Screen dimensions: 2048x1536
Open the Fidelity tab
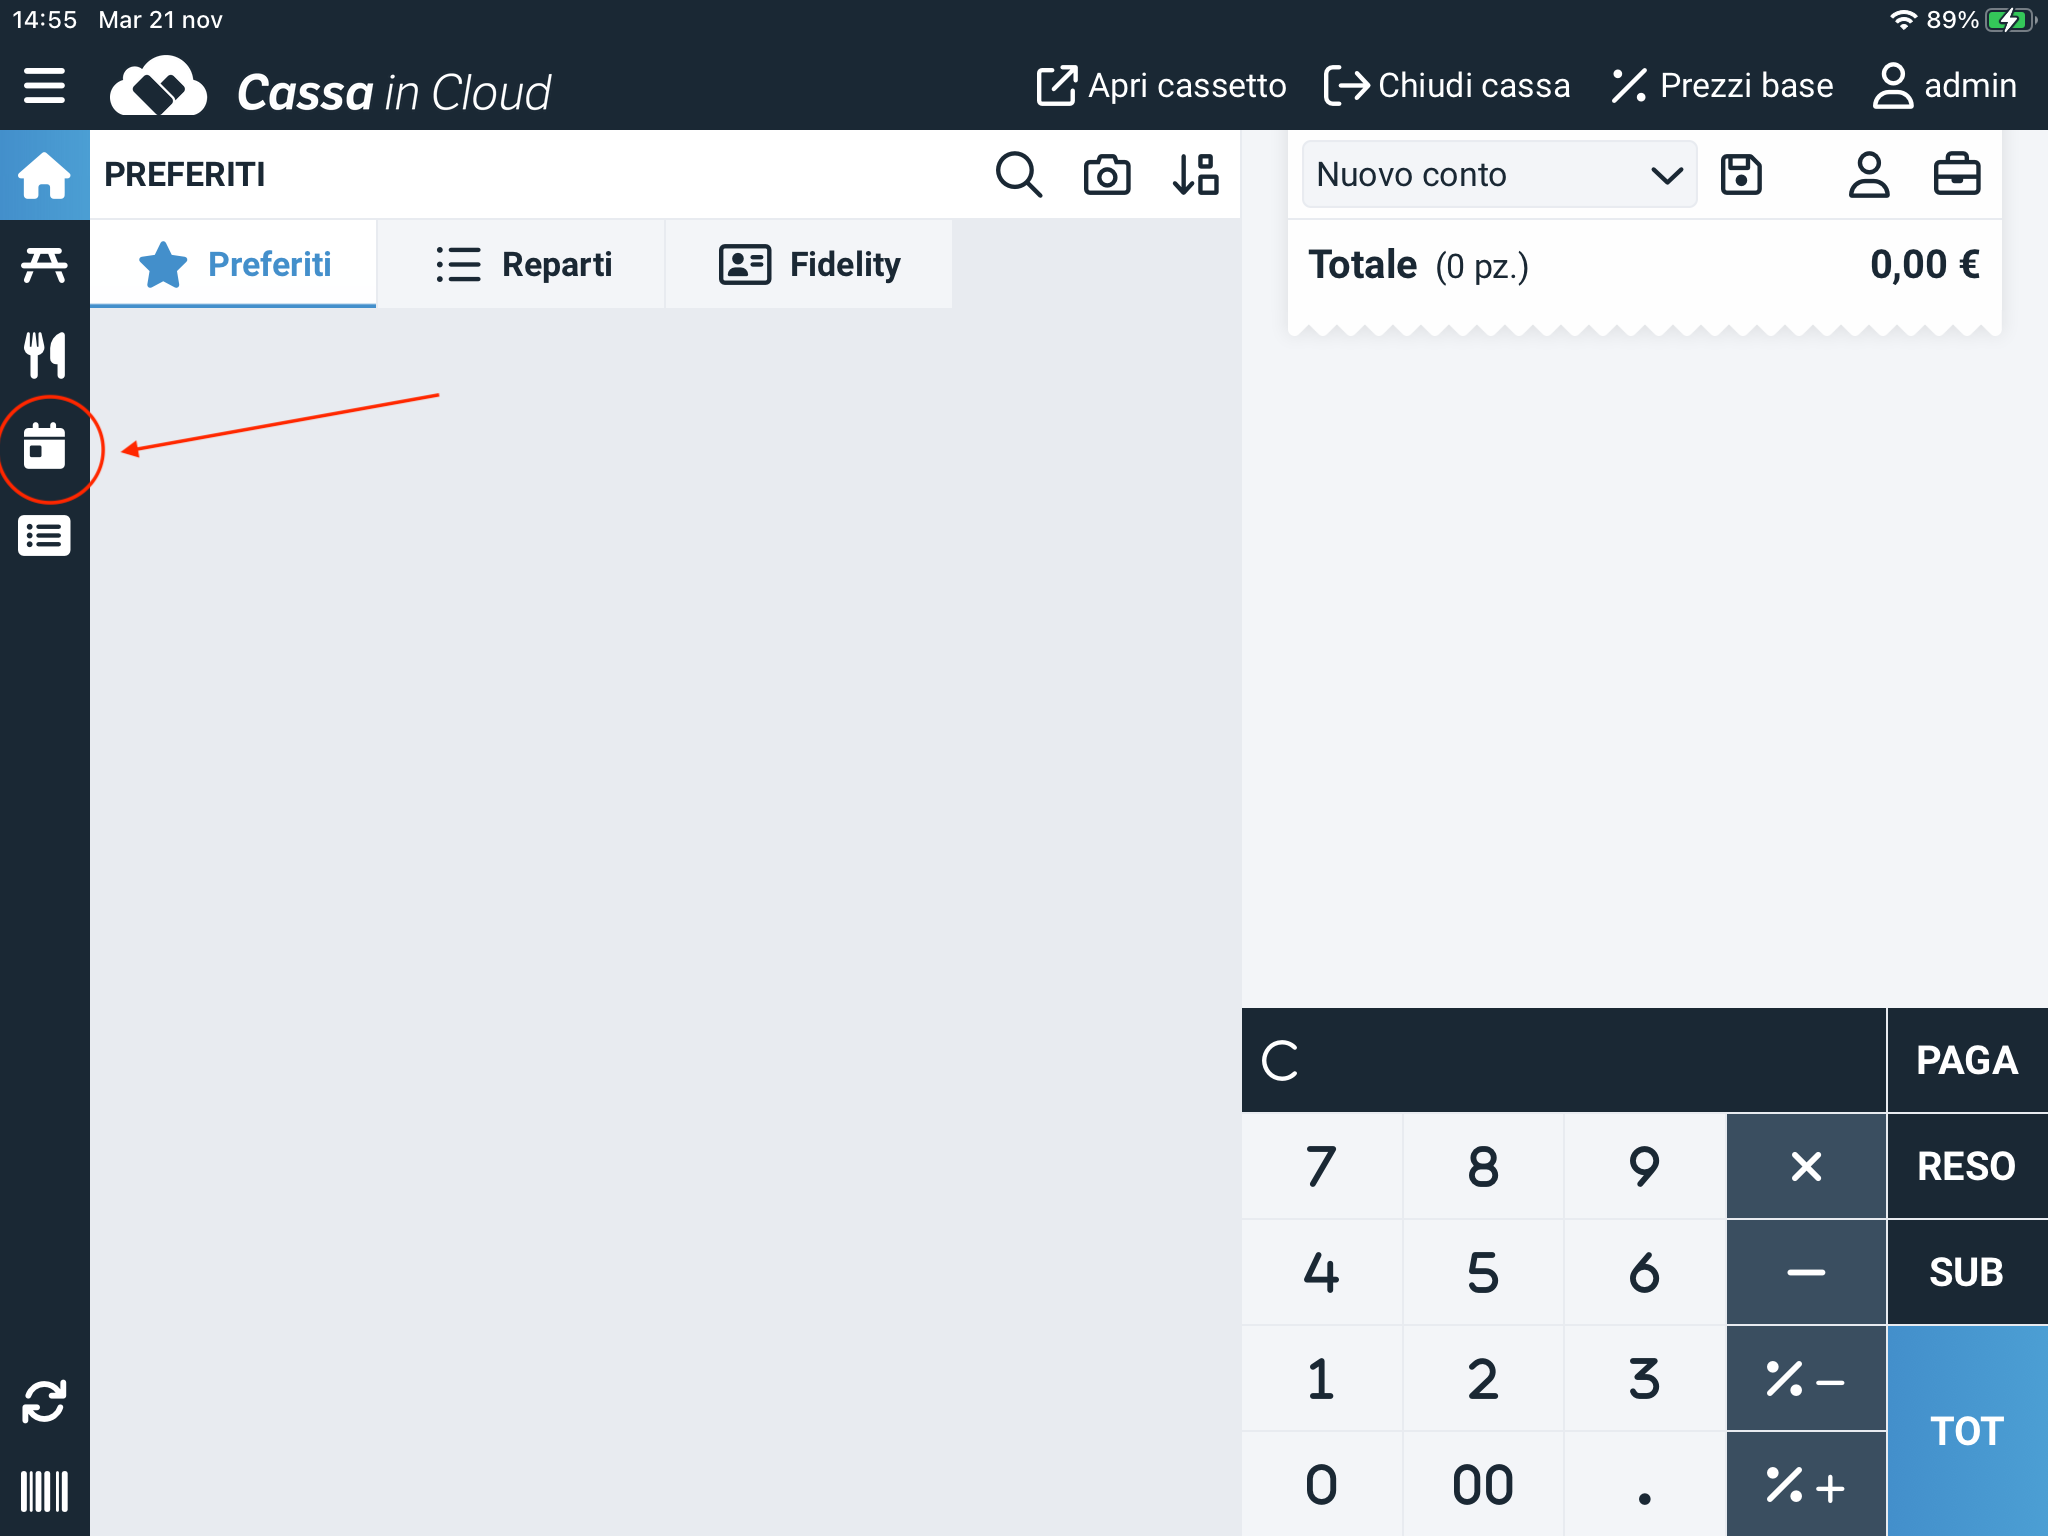coord(809,265)
